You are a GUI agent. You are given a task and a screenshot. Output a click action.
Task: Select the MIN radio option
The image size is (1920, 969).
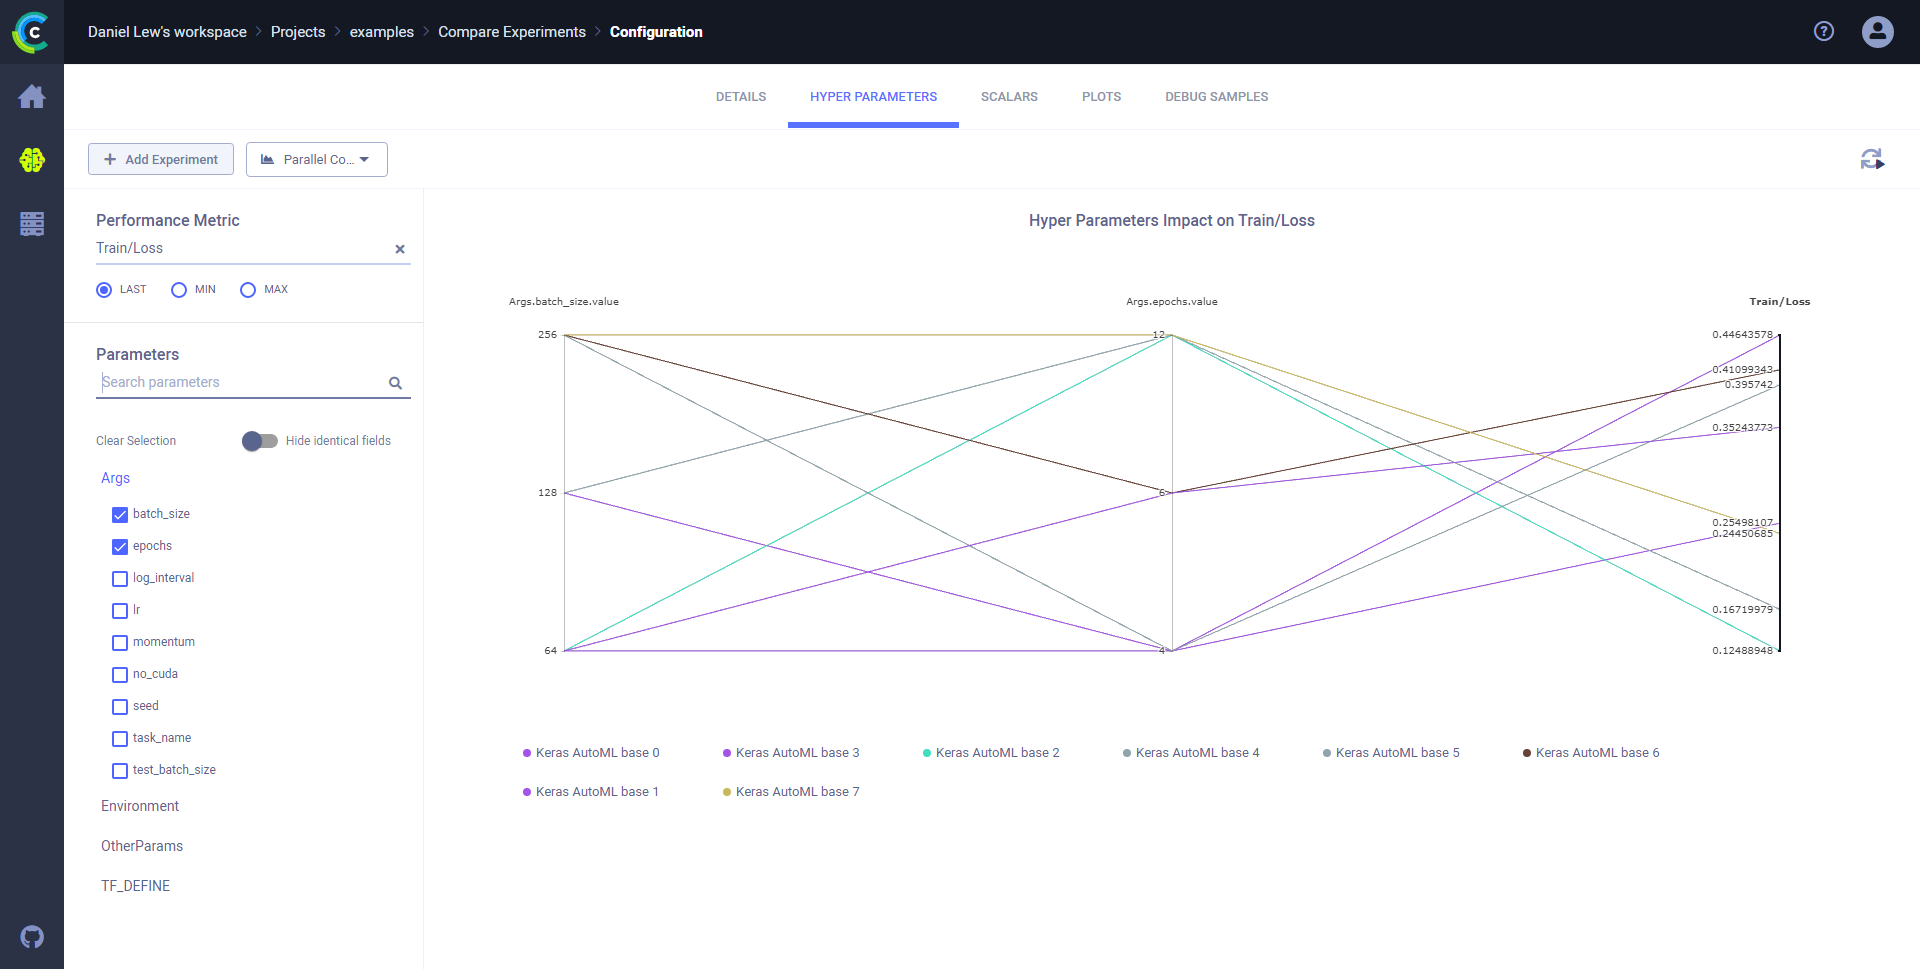pyautogui.click(x=179, y=290)
